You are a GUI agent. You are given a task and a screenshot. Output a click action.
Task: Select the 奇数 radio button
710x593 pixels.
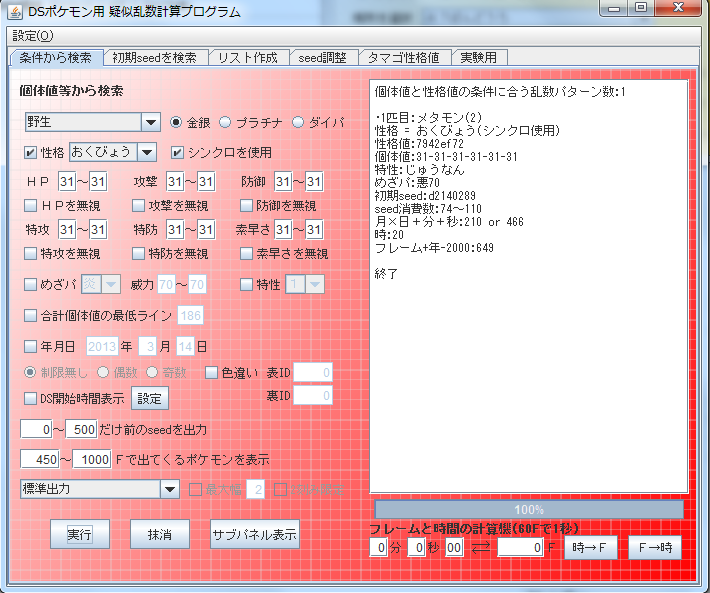(x=152, y=373)
